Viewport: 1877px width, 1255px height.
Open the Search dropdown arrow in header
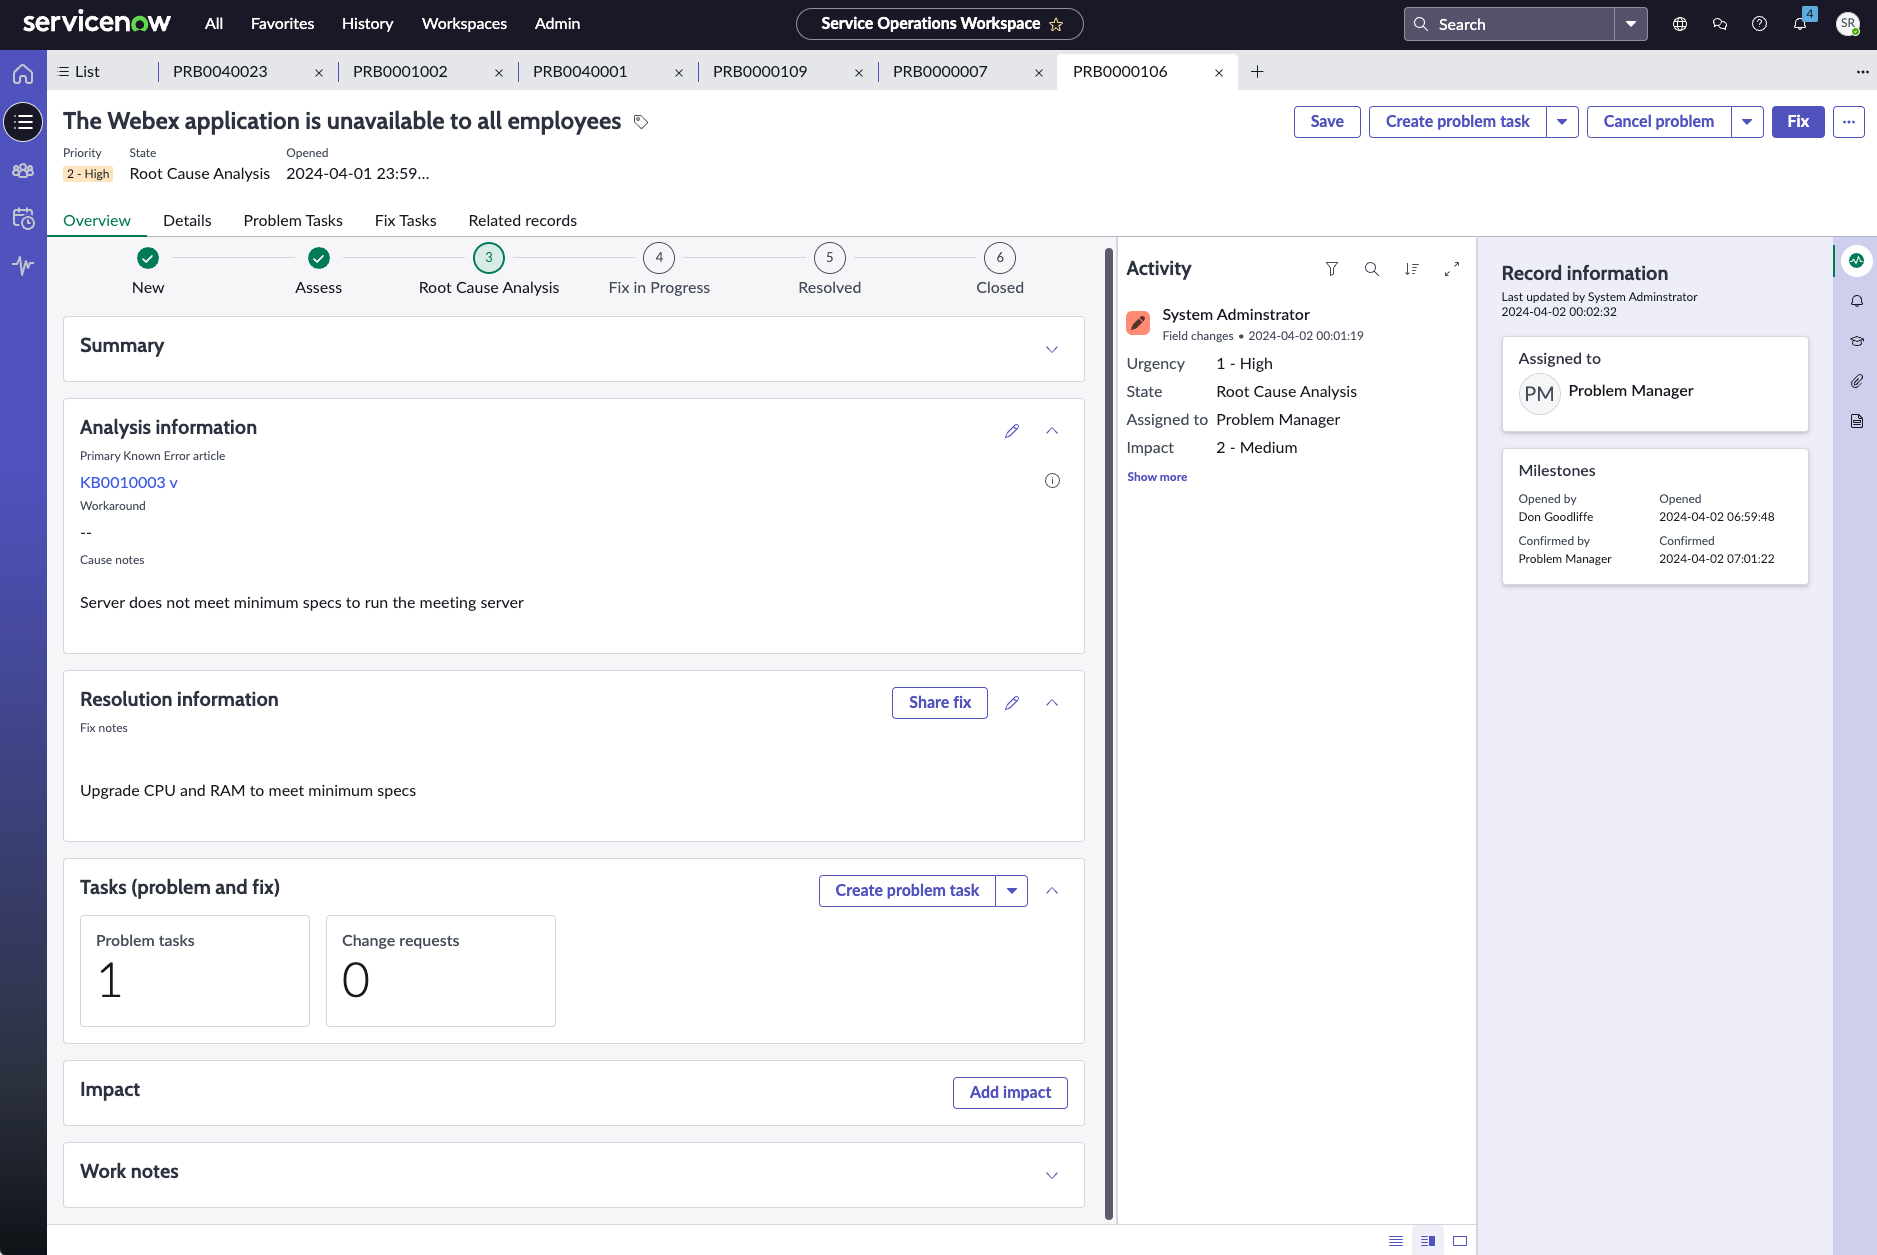[1631, 24]
